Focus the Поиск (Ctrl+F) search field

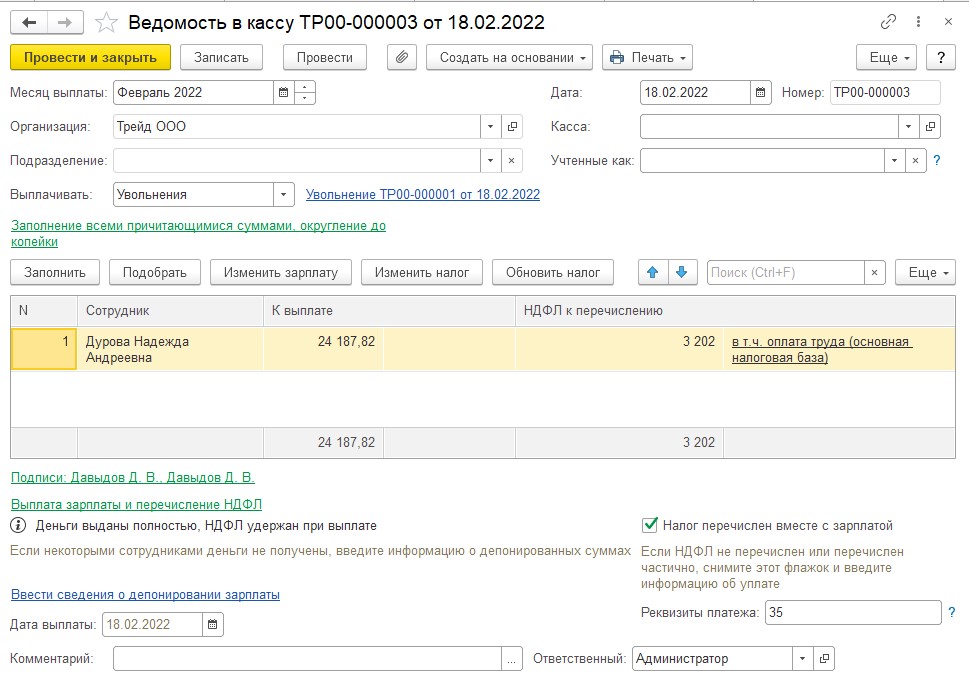pyautogui.click(x=785, y=273)
